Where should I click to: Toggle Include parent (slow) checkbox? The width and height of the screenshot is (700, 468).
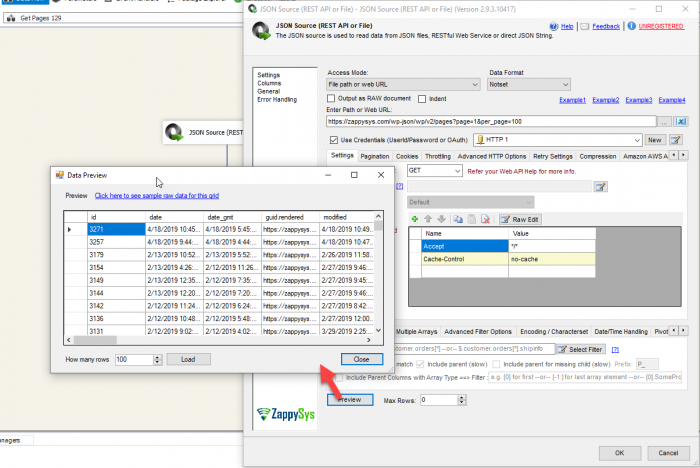point(420,364)
